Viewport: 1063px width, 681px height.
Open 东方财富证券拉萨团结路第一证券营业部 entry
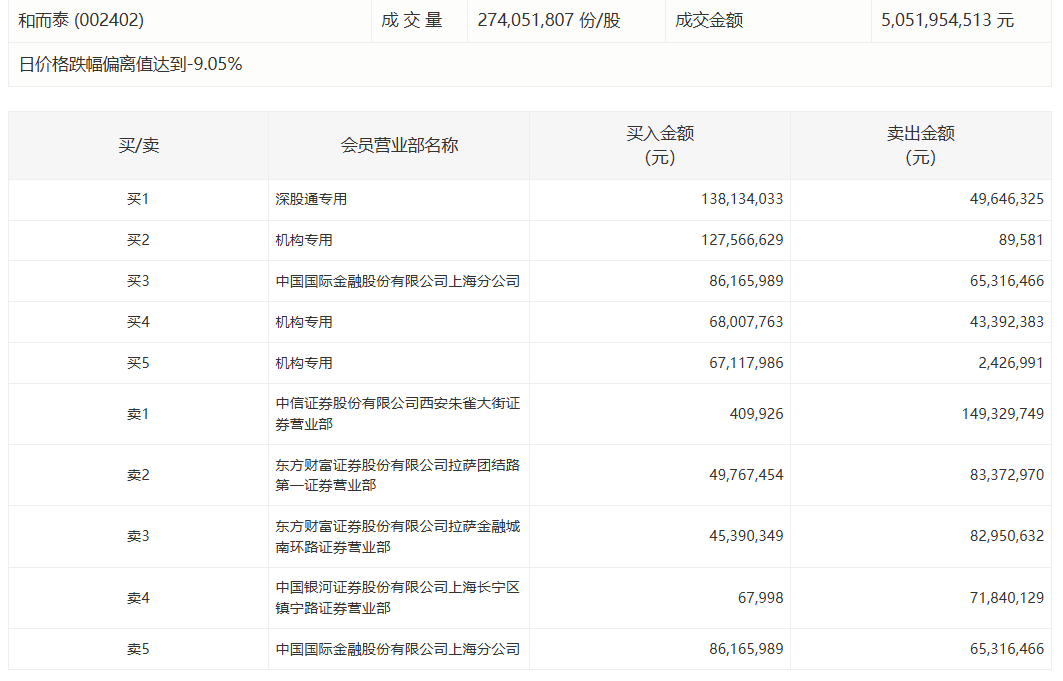point(397,475)
